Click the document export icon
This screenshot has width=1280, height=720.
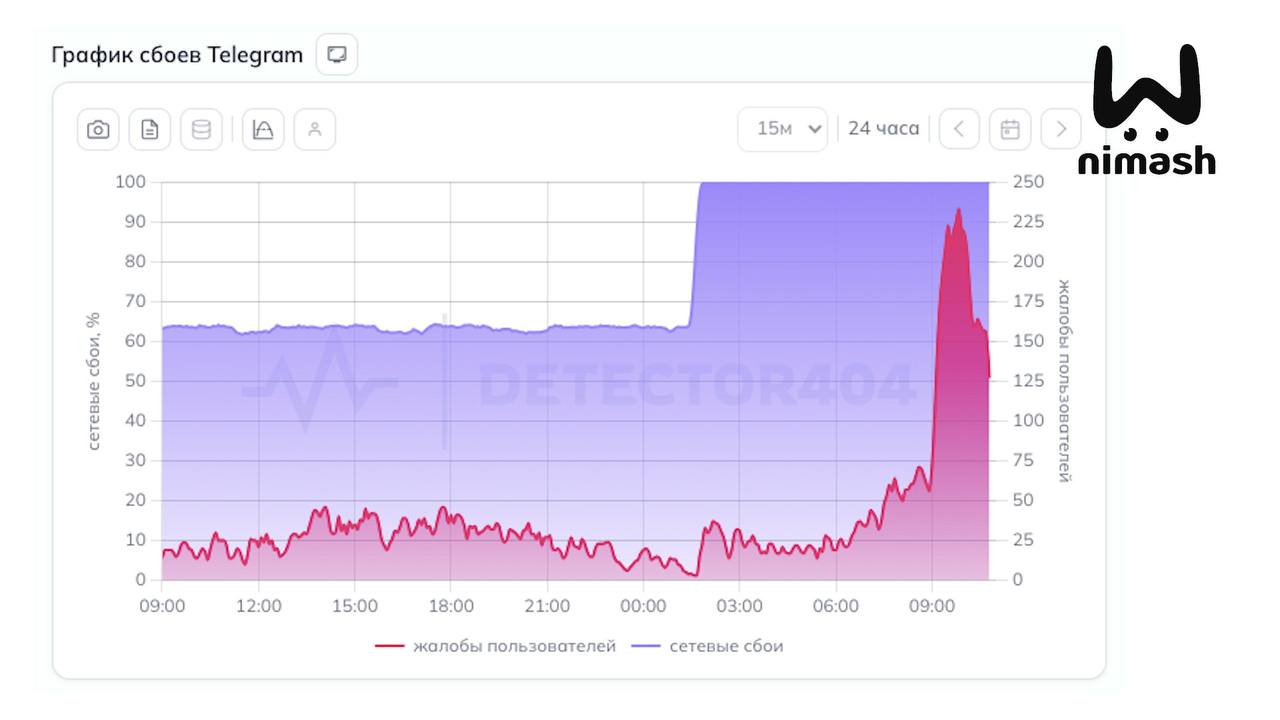pos(150,130)
